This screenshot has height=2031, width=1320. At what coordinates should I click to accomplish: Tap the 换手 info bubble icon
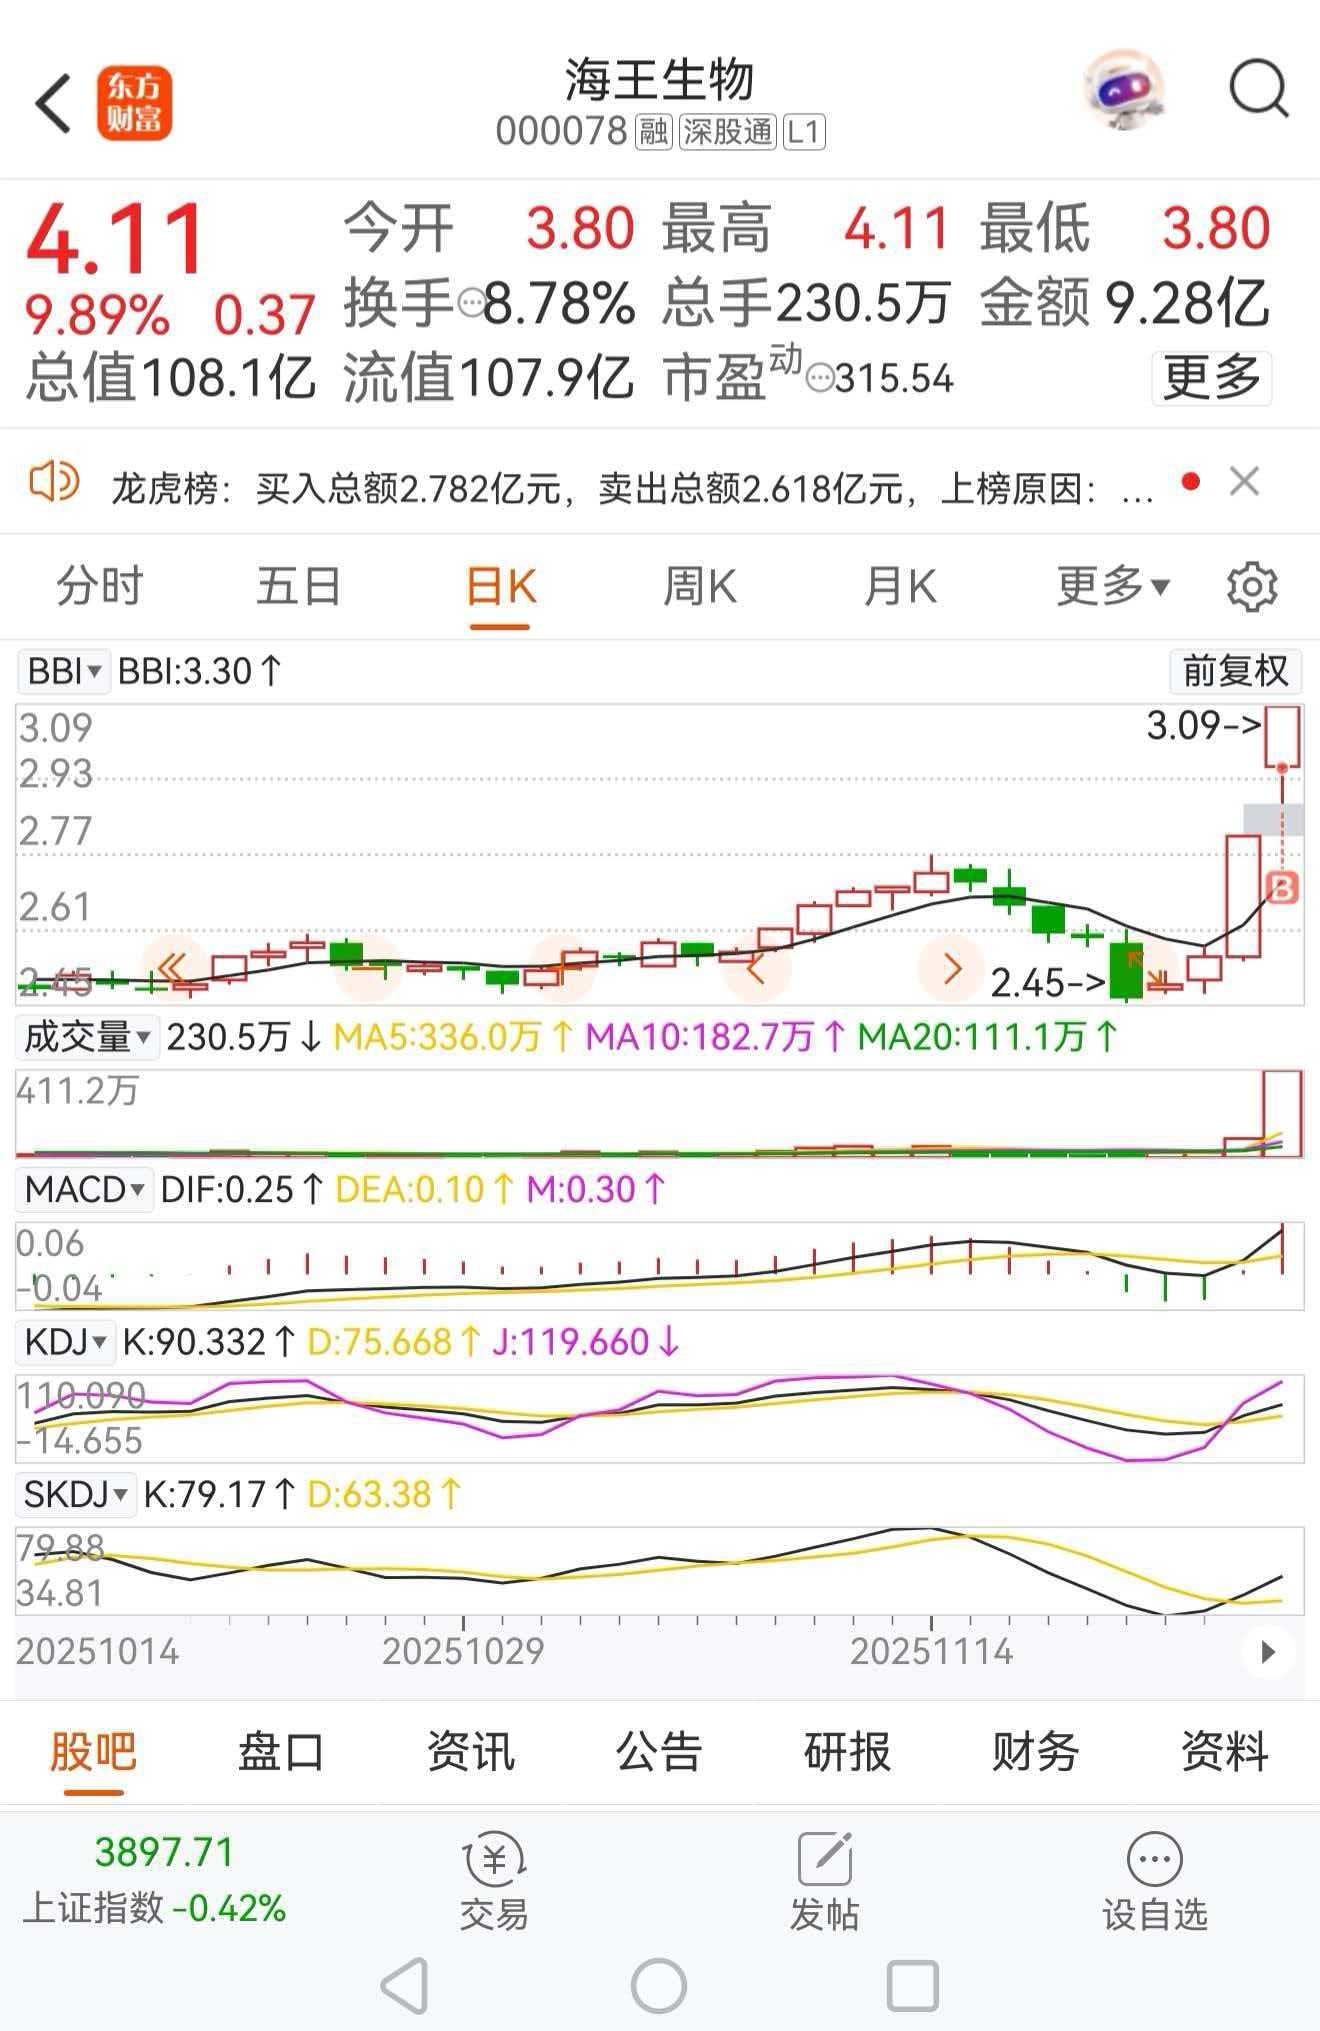tap(470, 302)
